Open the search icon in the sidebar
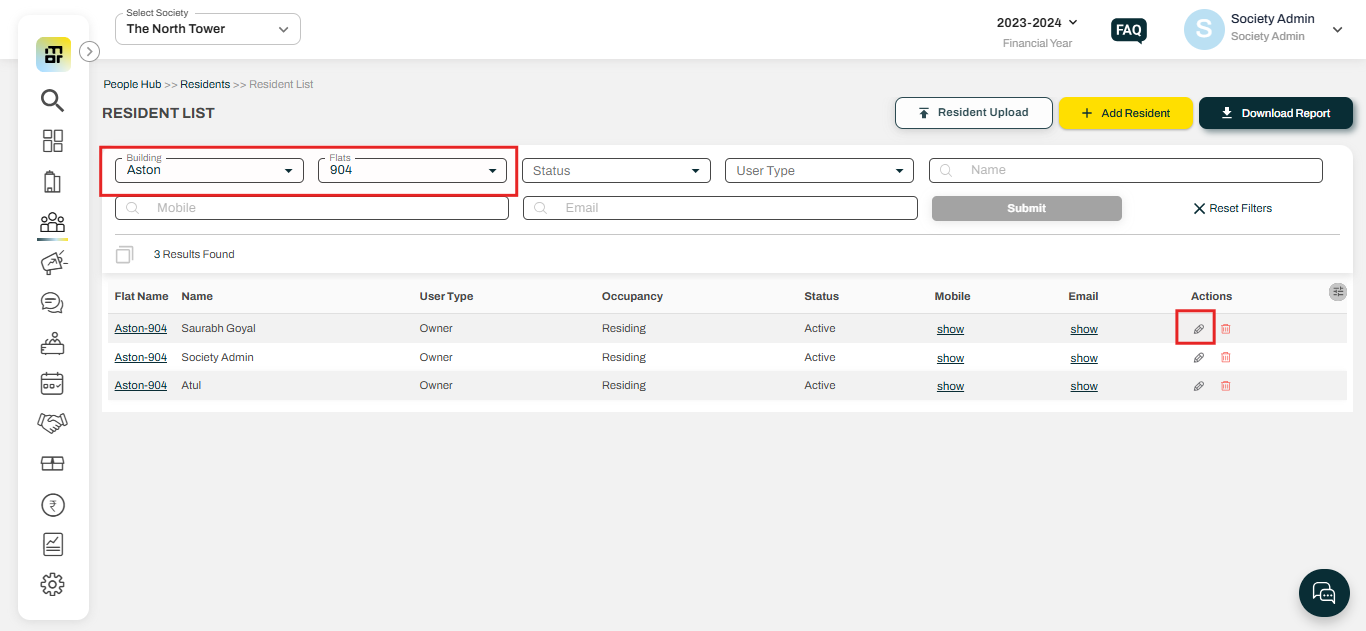 point(53,100)
